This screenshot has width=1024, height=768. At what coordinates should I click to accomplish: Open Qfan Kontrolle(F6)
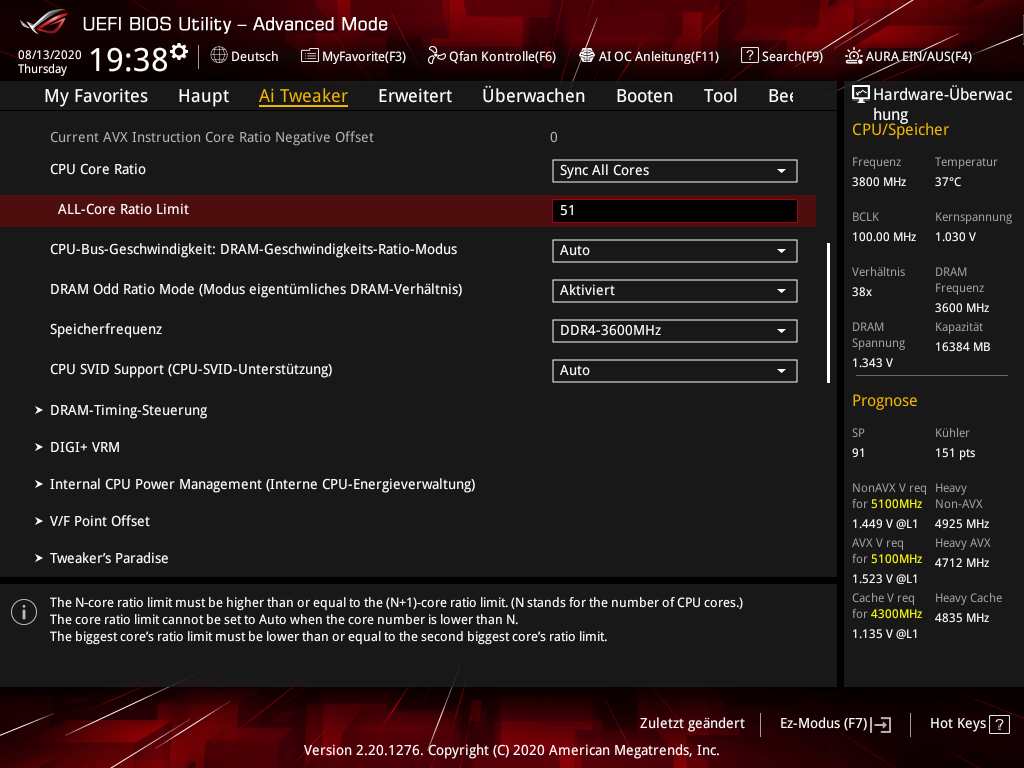coord(492,56)
